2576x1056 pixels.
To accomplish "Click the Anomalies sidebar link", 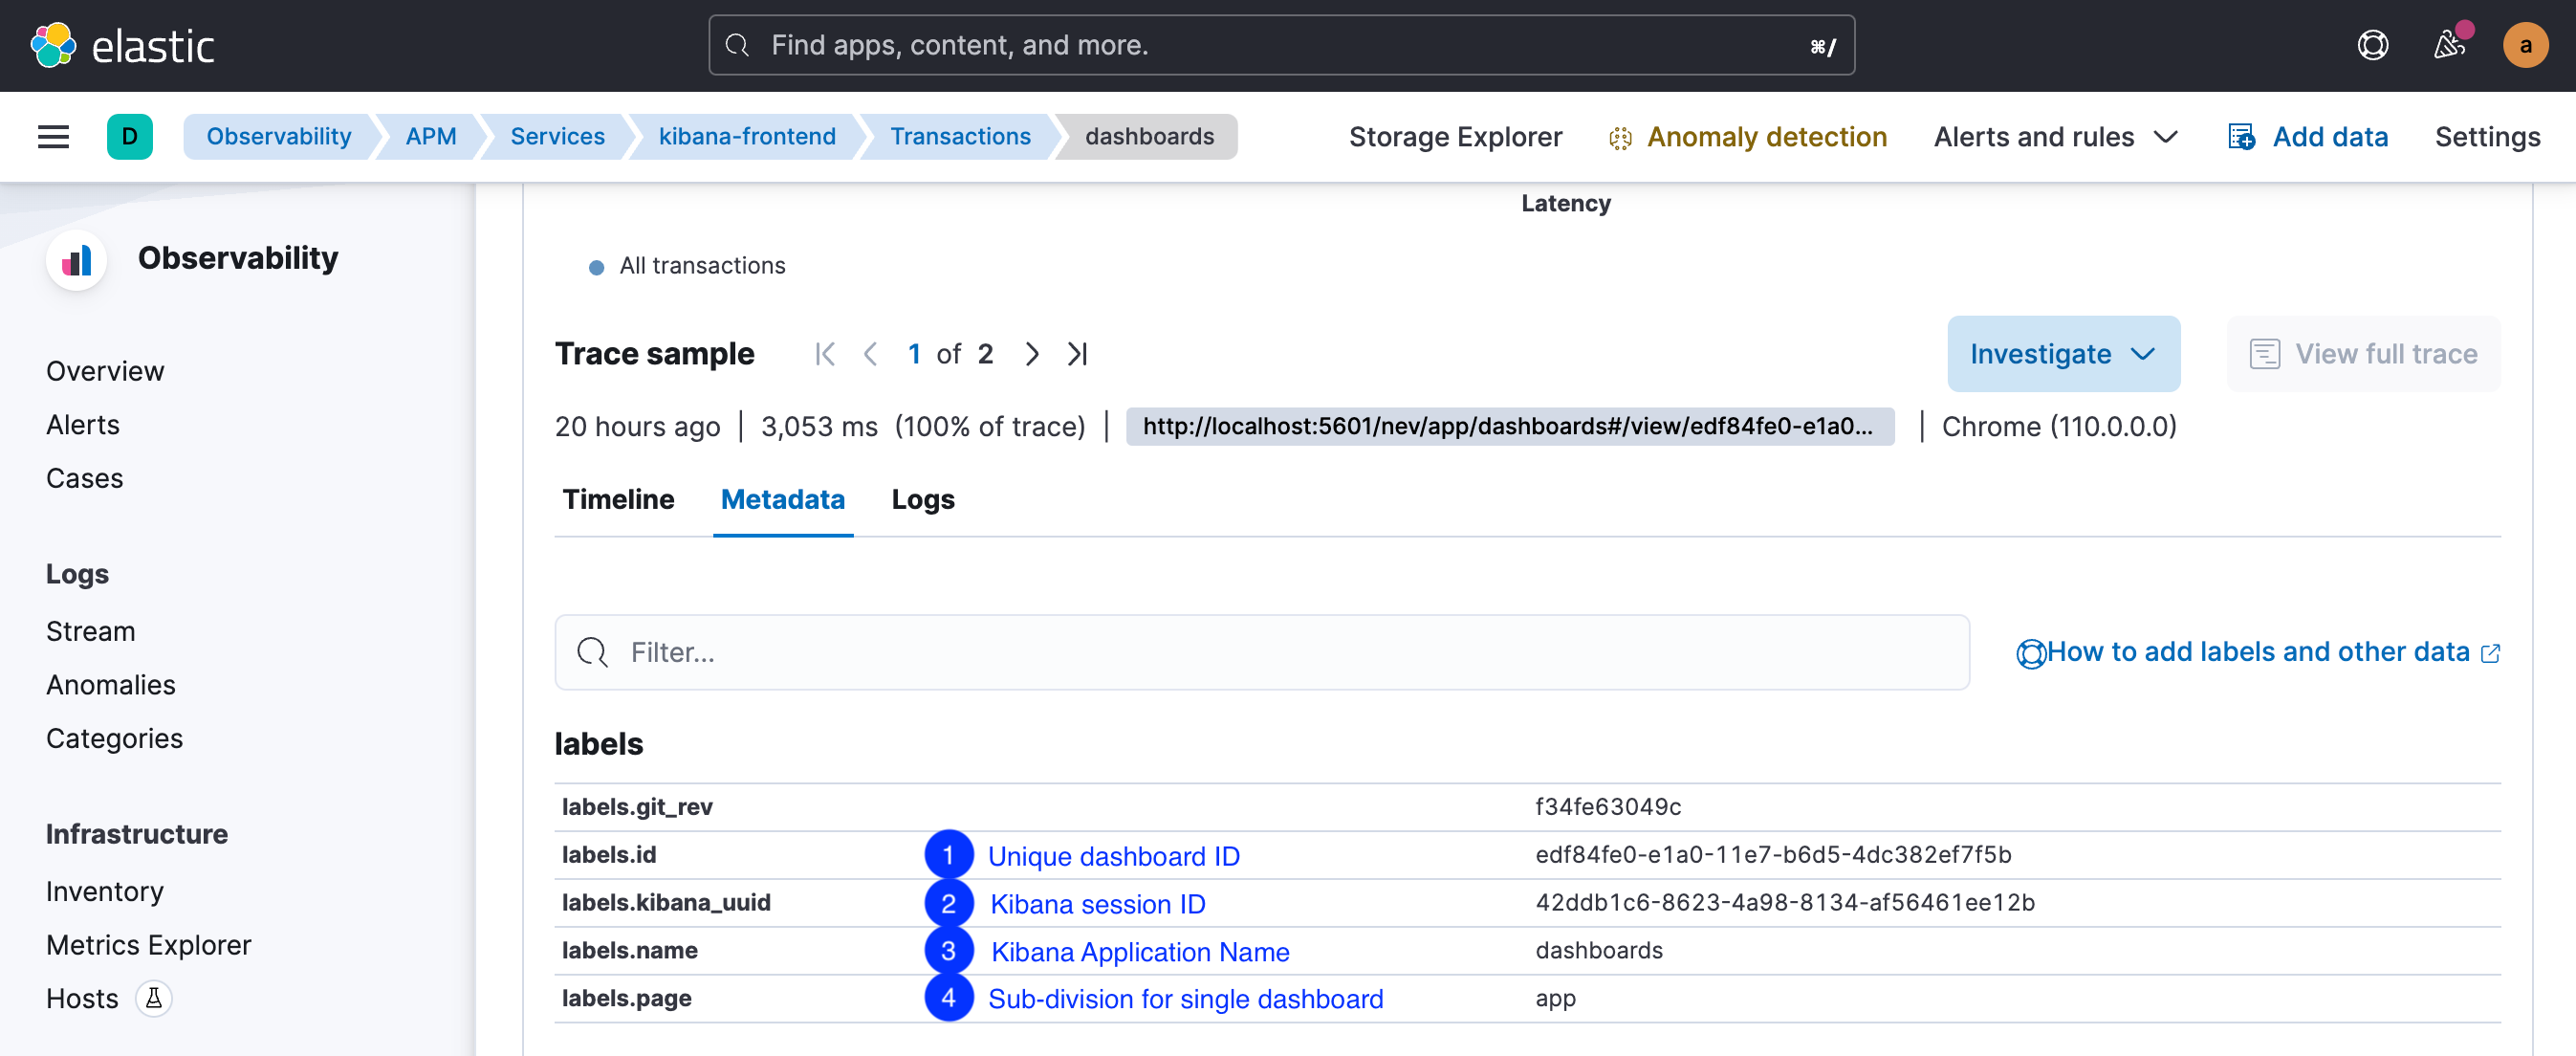I will tap(110, 683).
